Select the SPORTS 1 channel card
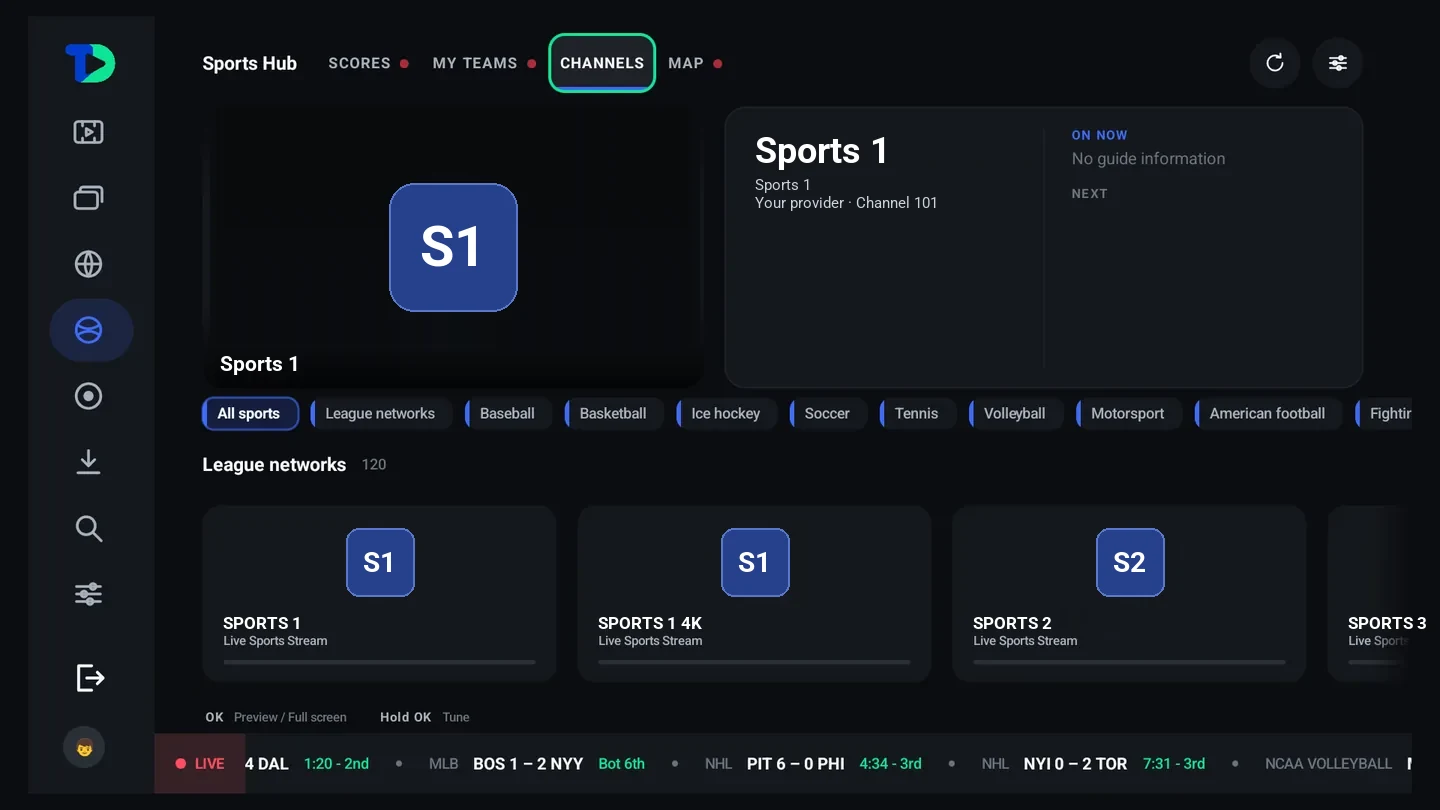The height and width of the screenshot is (810, 1440). click(x=379, y=594)
